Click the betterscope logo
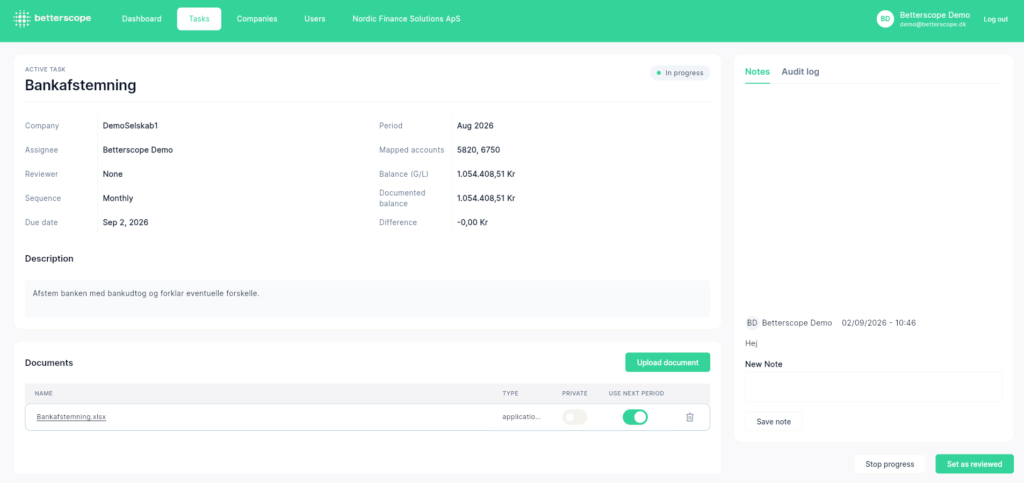The height and width of the screenshot is (483, 1024). pyautogui.click(x=52, y=18)
